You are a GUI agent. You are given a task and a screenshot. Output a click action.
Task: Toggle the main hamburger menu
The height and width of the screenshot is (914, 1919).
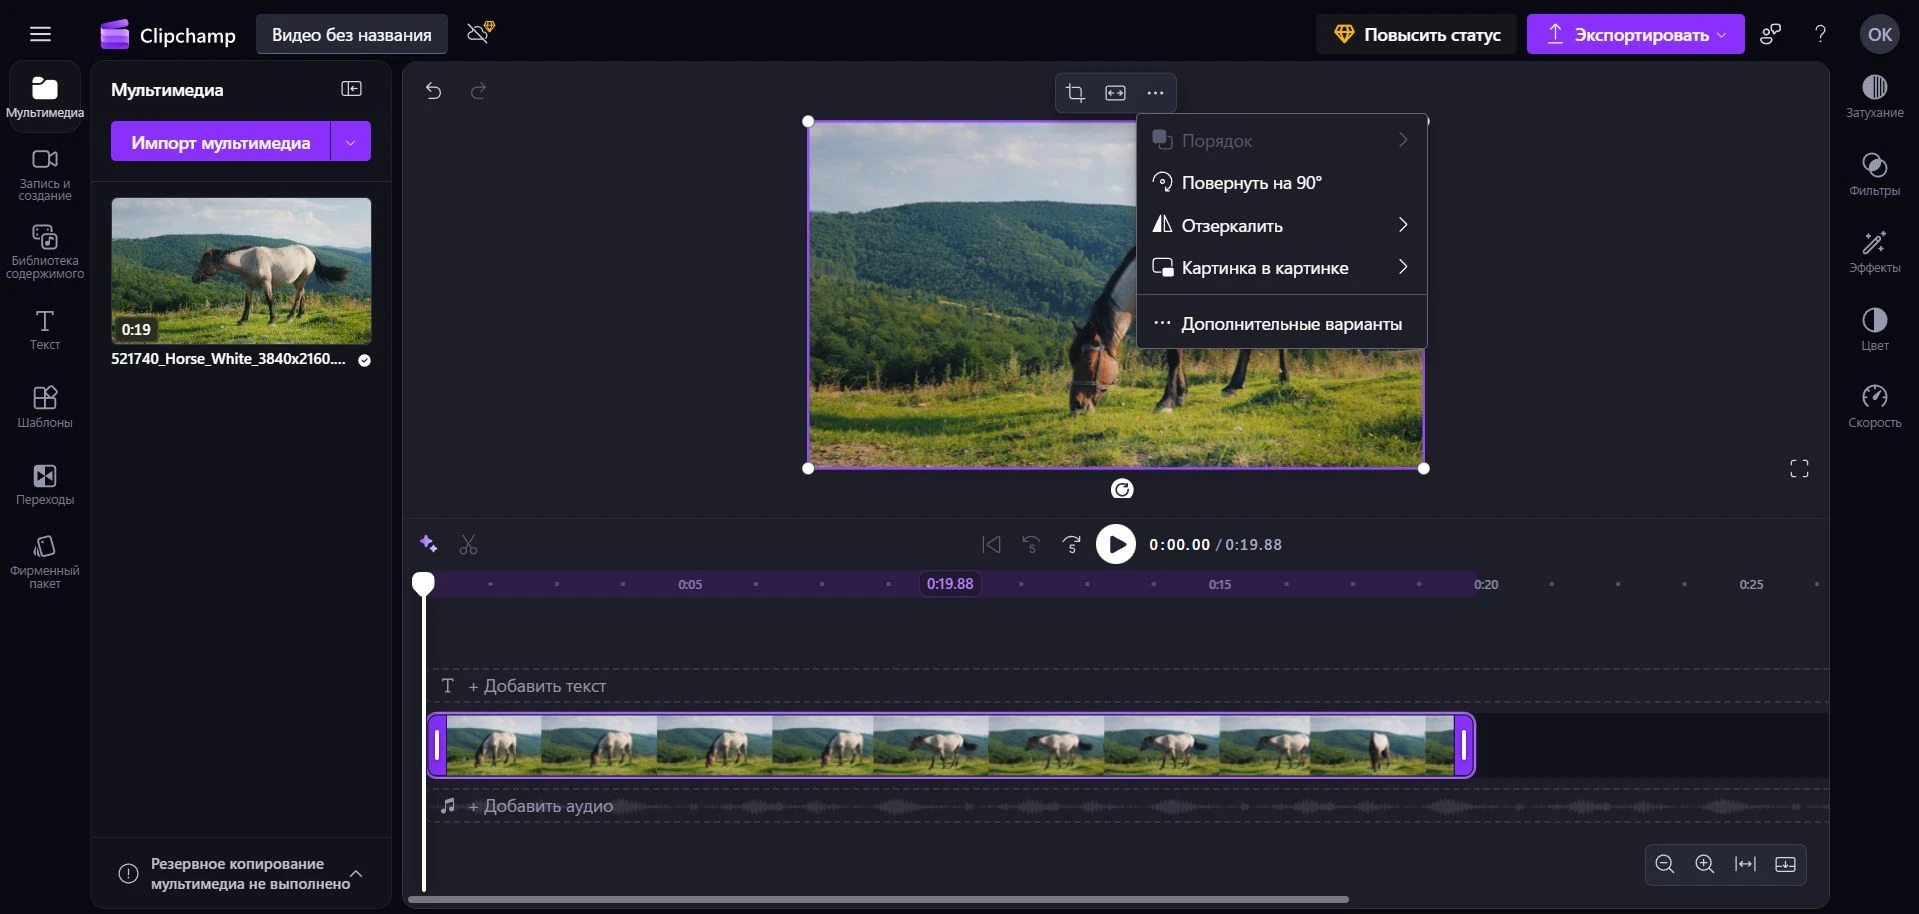pyautogui.click(x=40, y=35)
